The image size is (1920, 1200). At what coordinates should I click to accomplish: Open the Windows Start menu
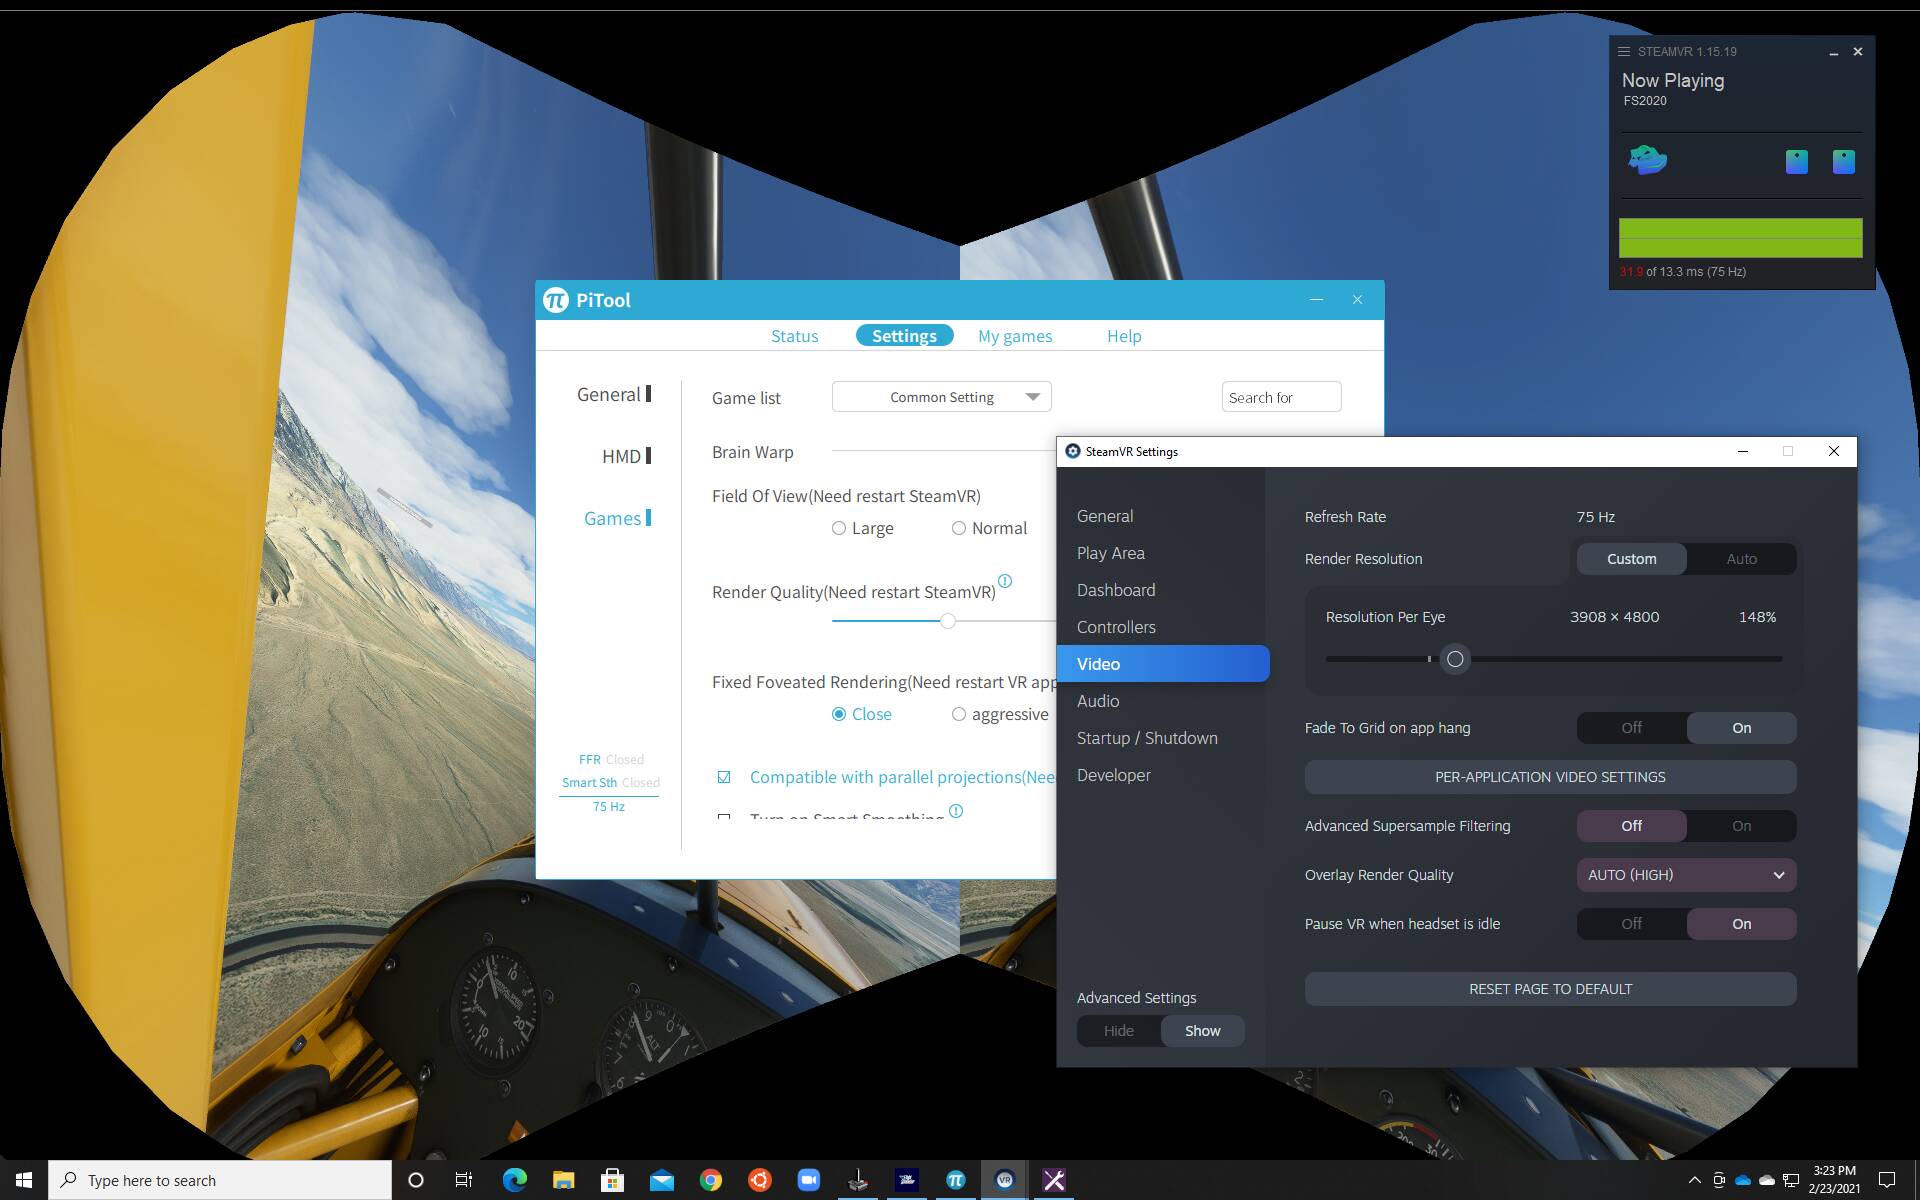tap(24, 1180)
